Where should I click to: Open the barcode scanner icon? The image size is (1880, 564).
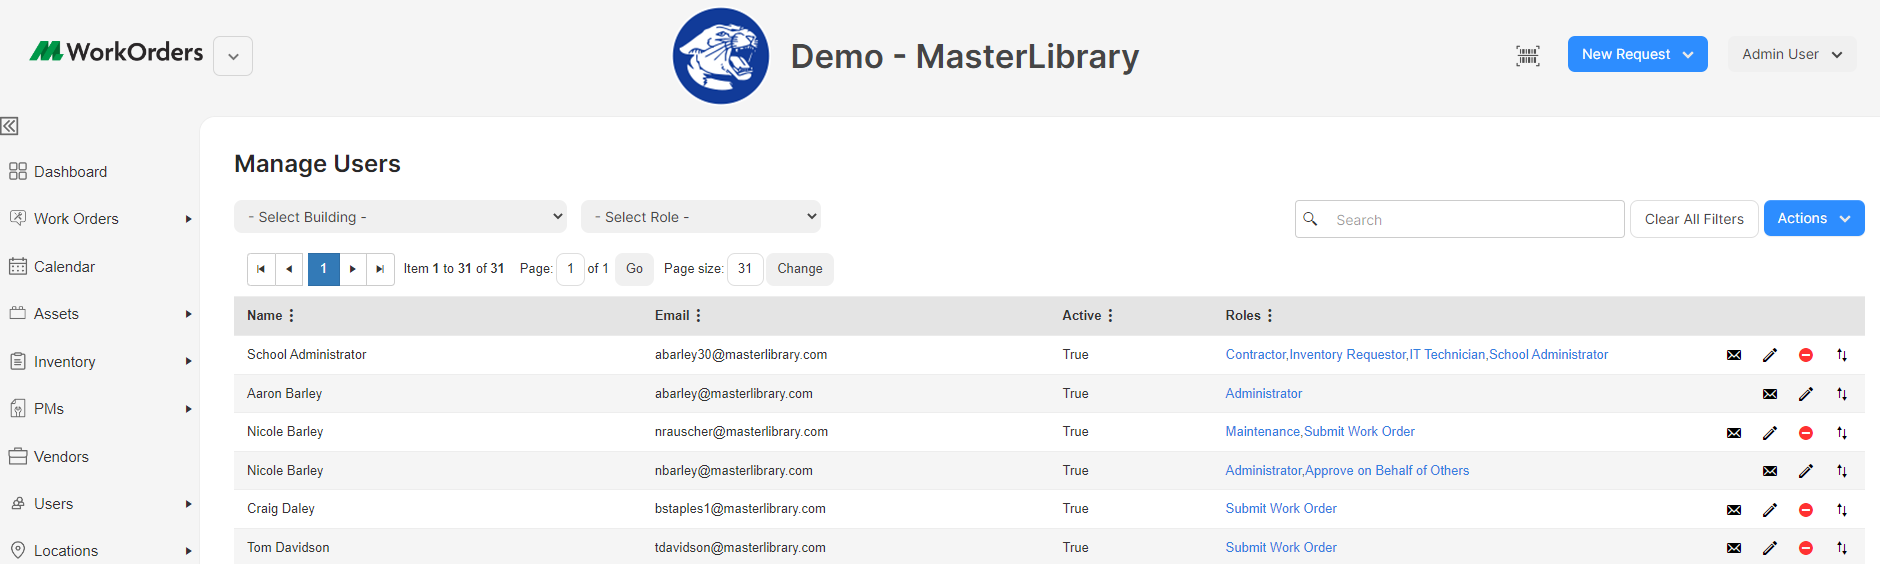(x=1527, y=56)
